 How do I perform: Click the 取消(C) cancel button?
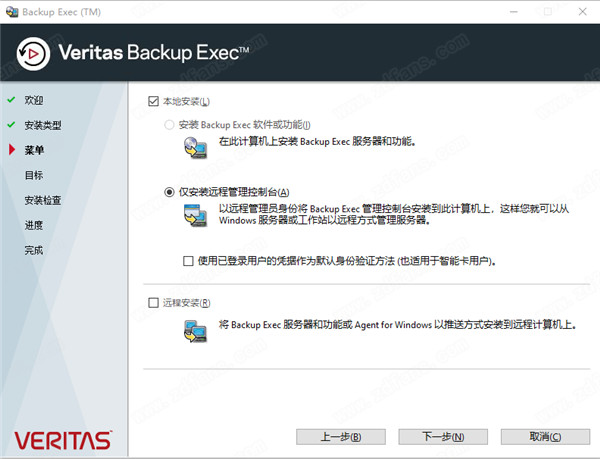(x=545, y=436)
